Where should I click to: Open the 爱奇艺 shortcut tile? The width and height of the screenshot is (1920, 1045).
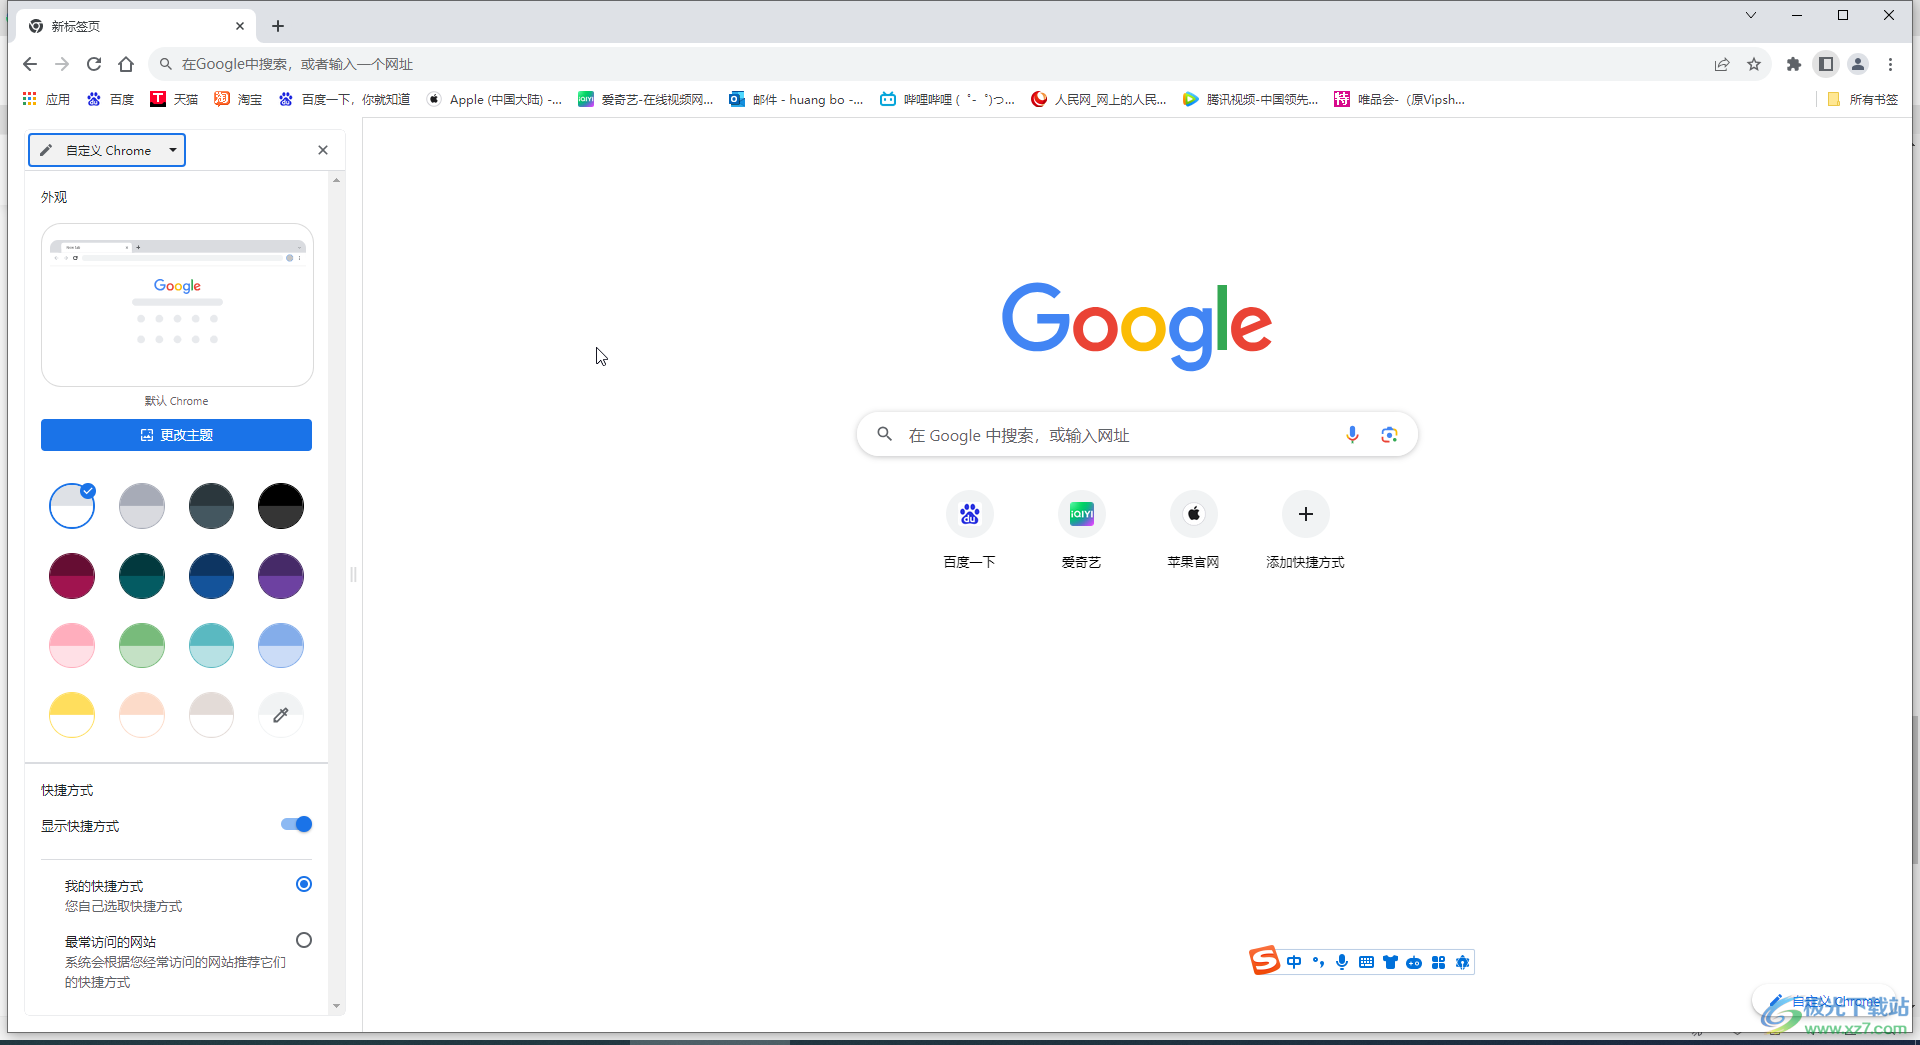[x=1081, y=531]
